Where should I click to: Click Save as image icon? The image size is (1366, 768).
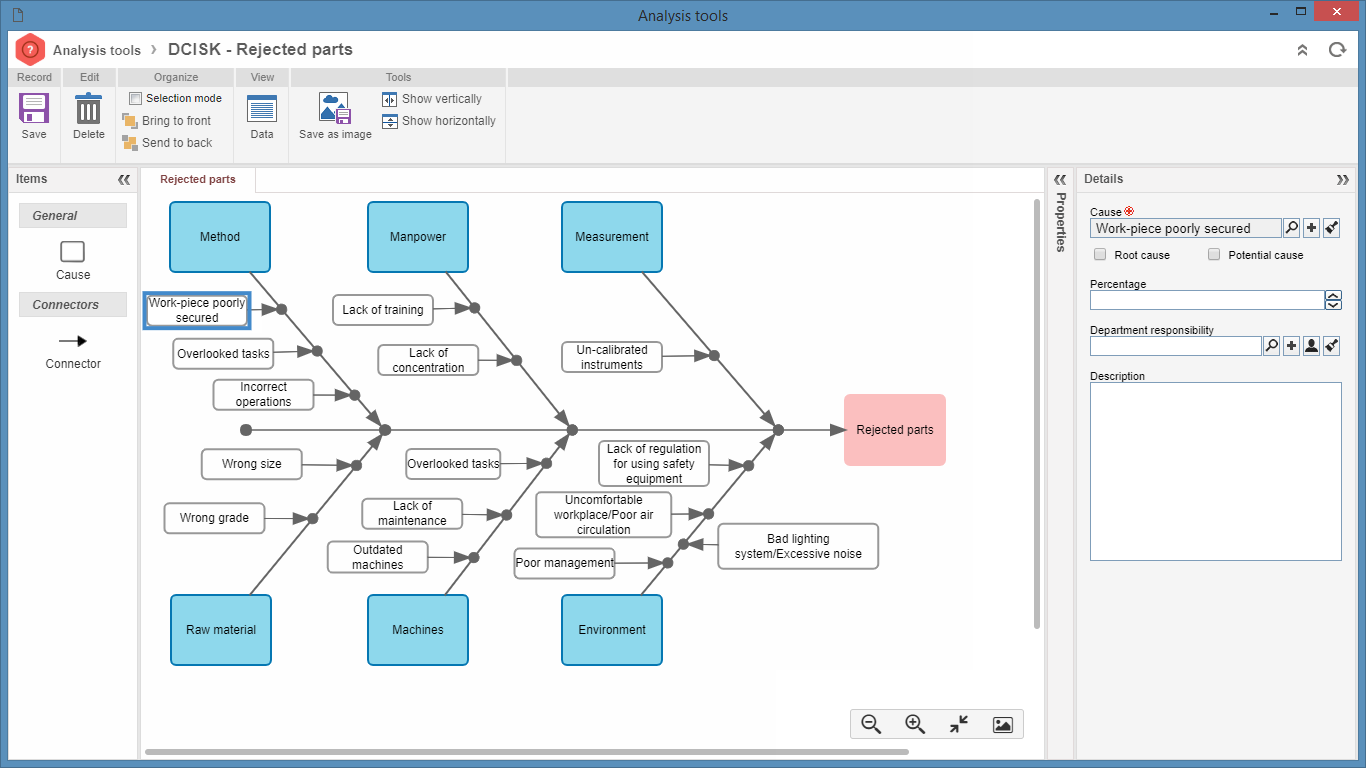(335, 108)
